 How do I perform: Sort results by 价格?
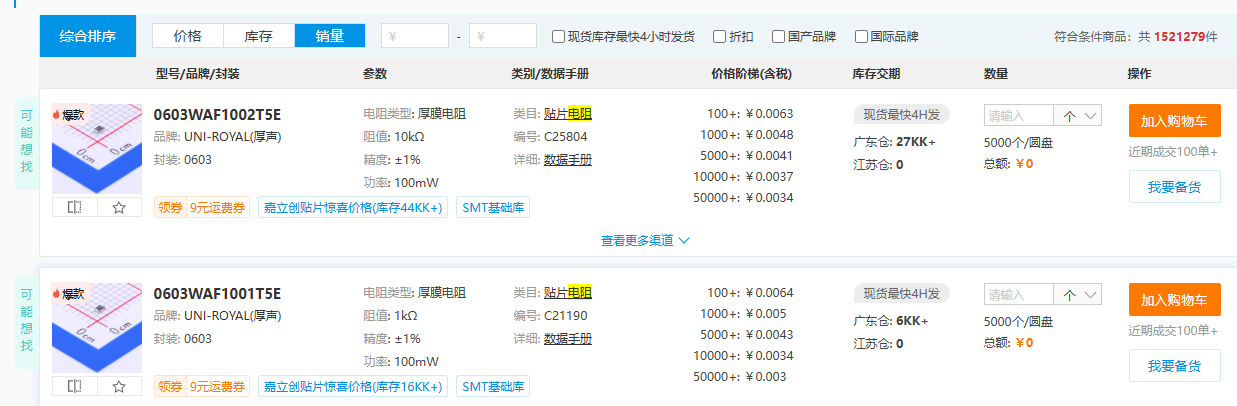(187, 36)
